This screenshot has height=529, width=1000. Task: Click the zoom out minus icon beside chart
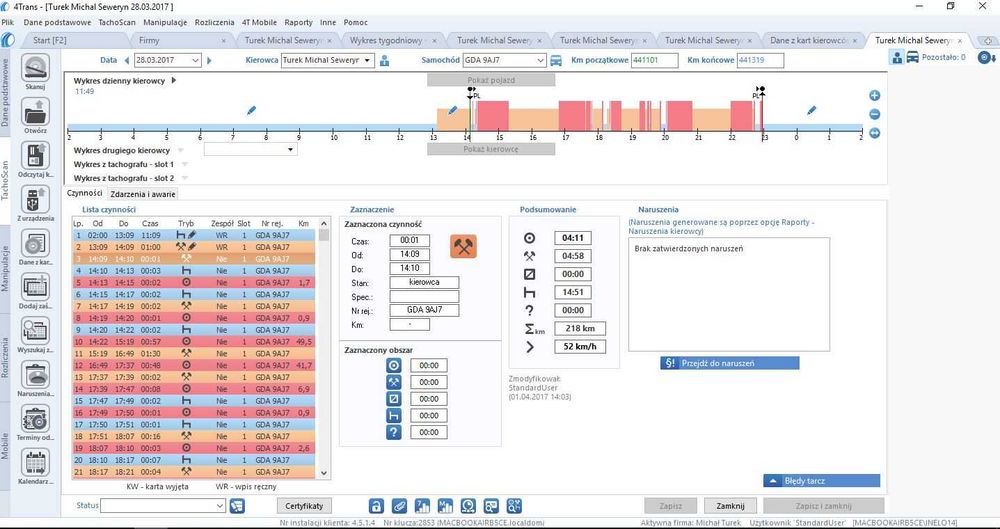coord(874,114)
